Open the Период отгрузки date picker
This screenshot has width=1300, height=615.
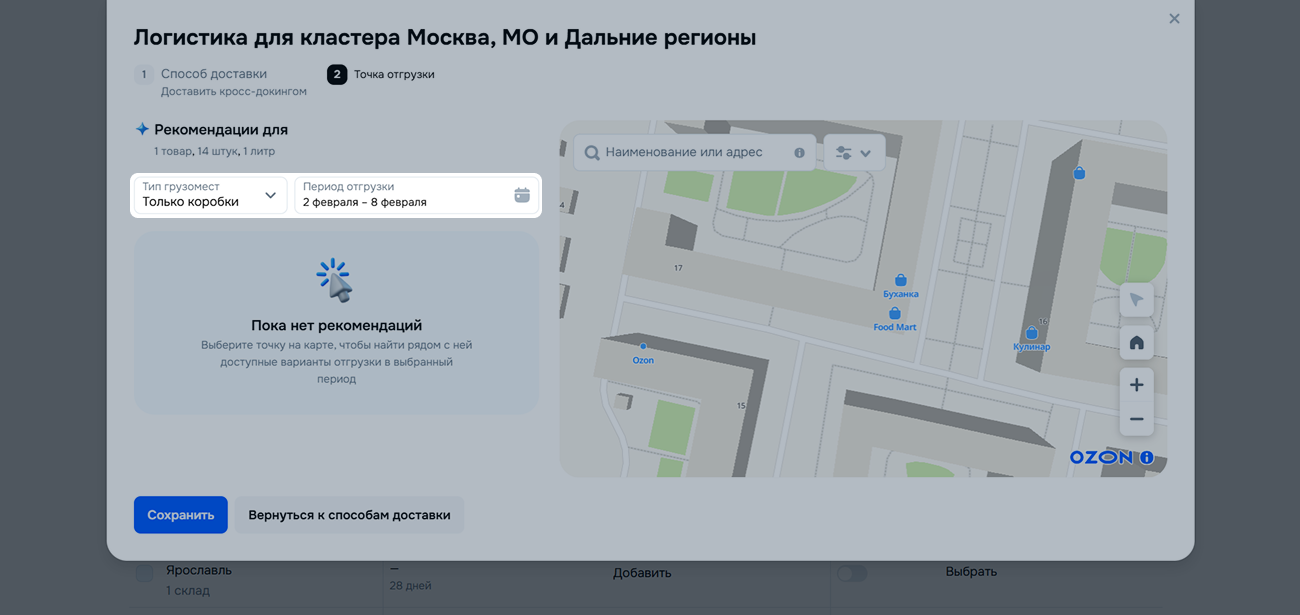pos(405,195)
